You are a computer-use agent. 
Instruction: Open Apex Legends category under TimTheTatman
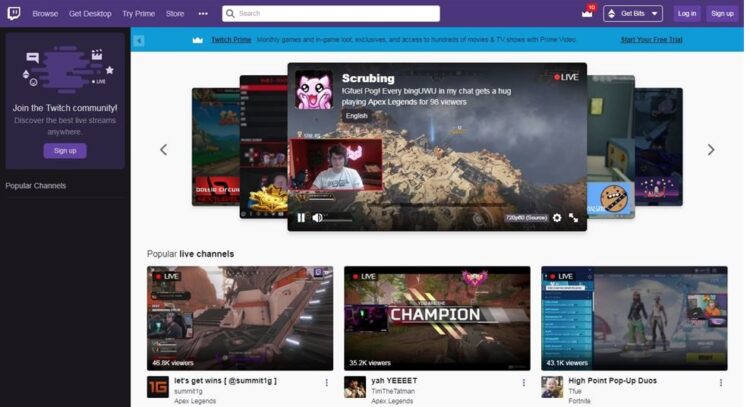392,401
